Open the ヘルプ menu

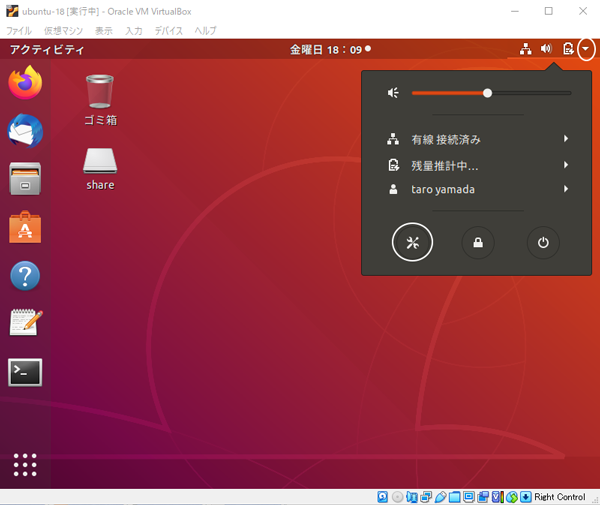(205, 31)
